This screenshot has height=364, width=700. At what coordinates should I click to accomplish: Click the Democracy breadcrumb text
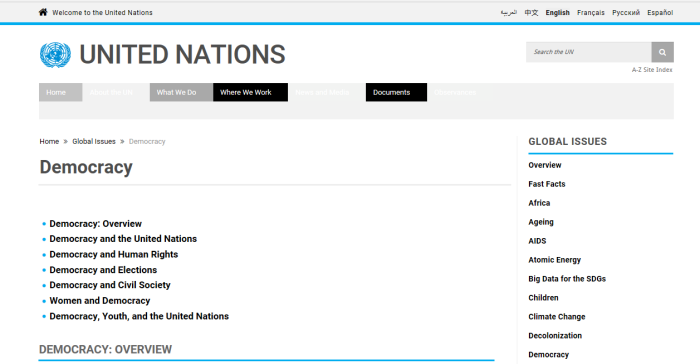(147, 142)
